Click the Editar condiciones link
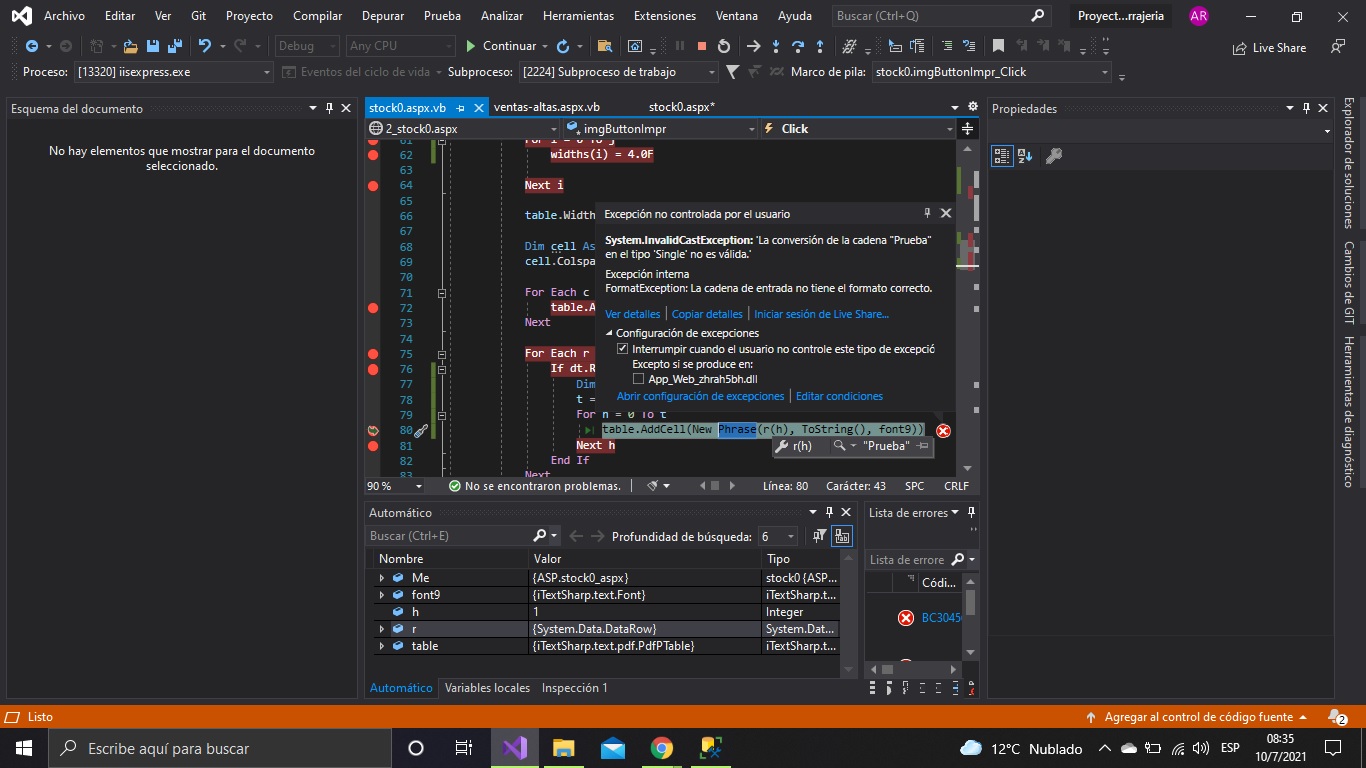 (839, 397)
